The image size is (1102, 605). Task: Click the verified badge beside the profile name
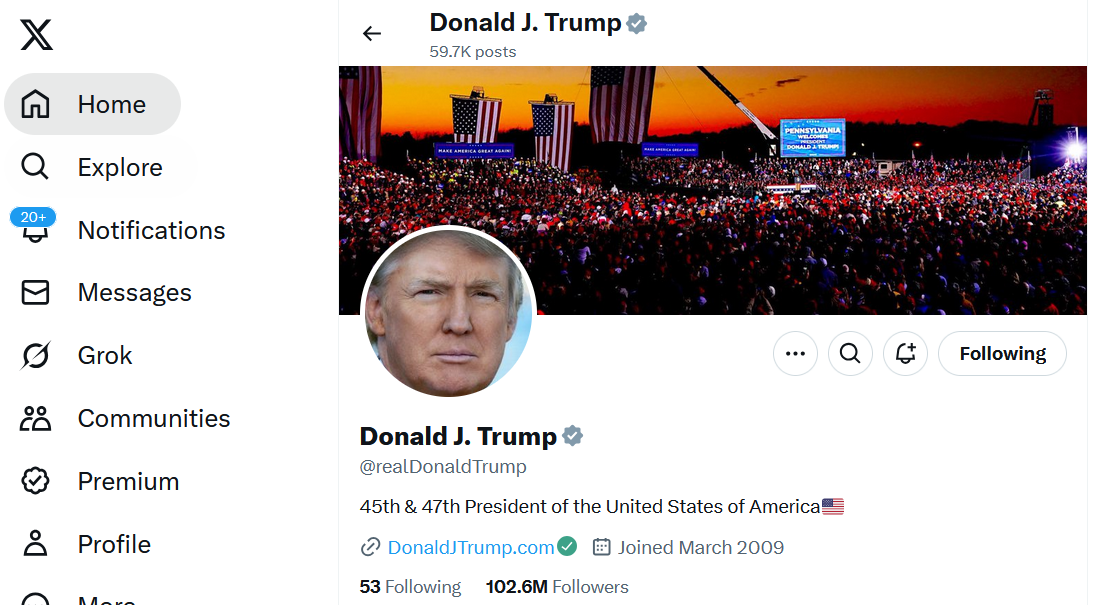(573, 436)
